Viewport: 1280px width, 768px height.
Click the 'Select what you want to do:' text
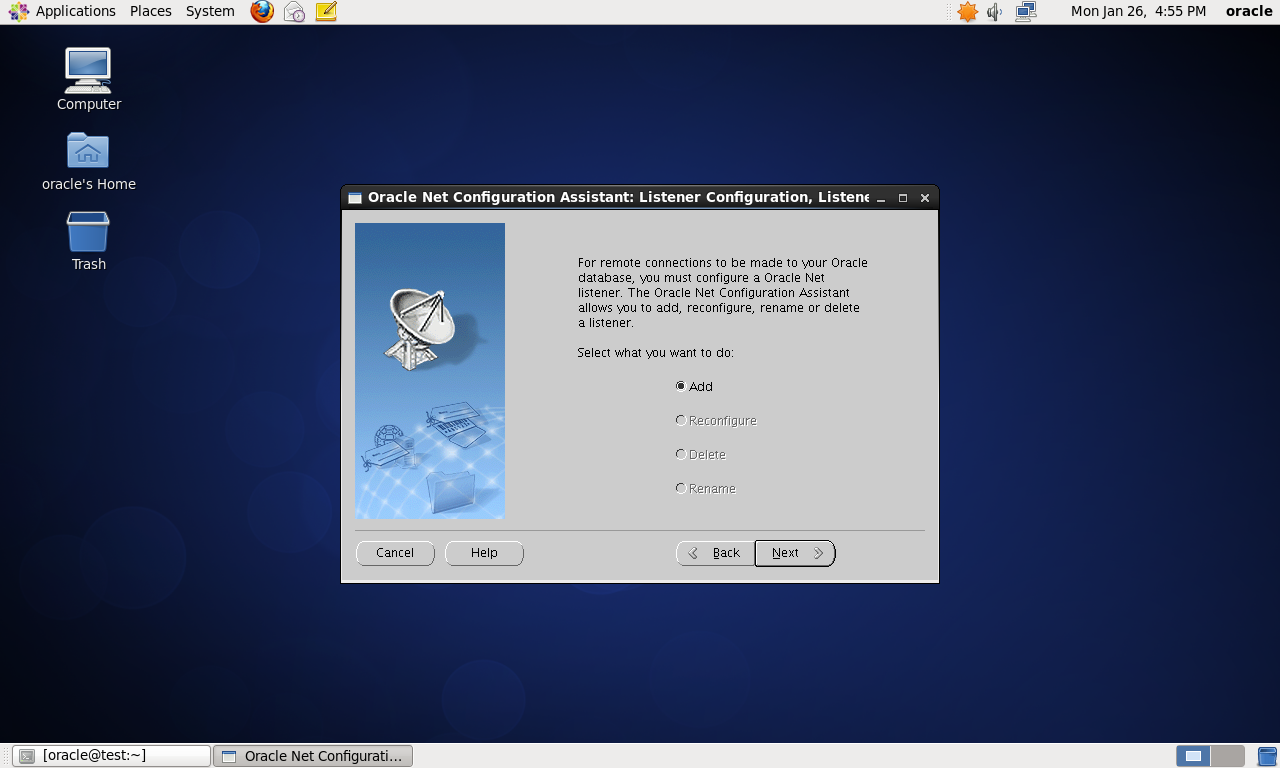(x=655, y=353)
